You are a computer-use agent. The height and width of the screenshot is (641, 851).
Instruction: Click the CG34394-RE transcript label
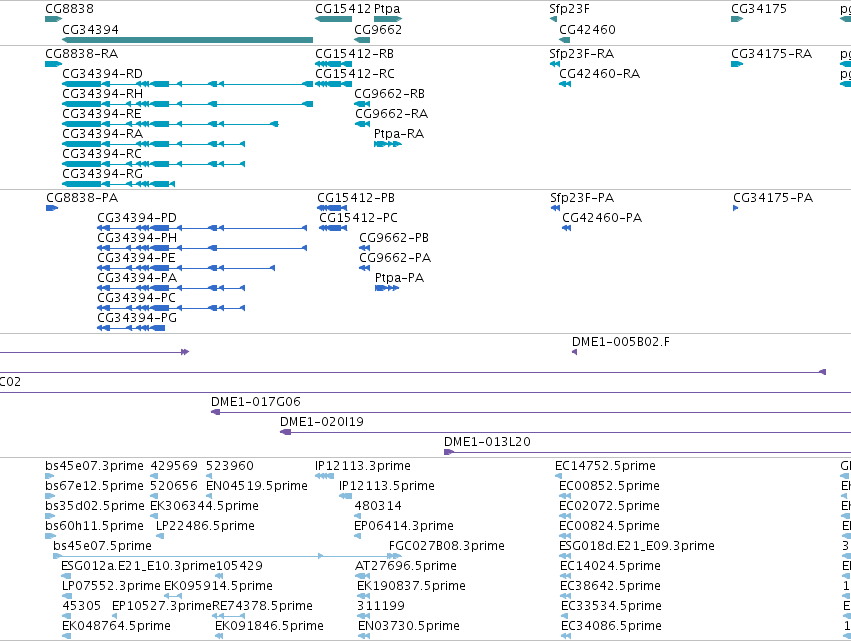[102, 114]
